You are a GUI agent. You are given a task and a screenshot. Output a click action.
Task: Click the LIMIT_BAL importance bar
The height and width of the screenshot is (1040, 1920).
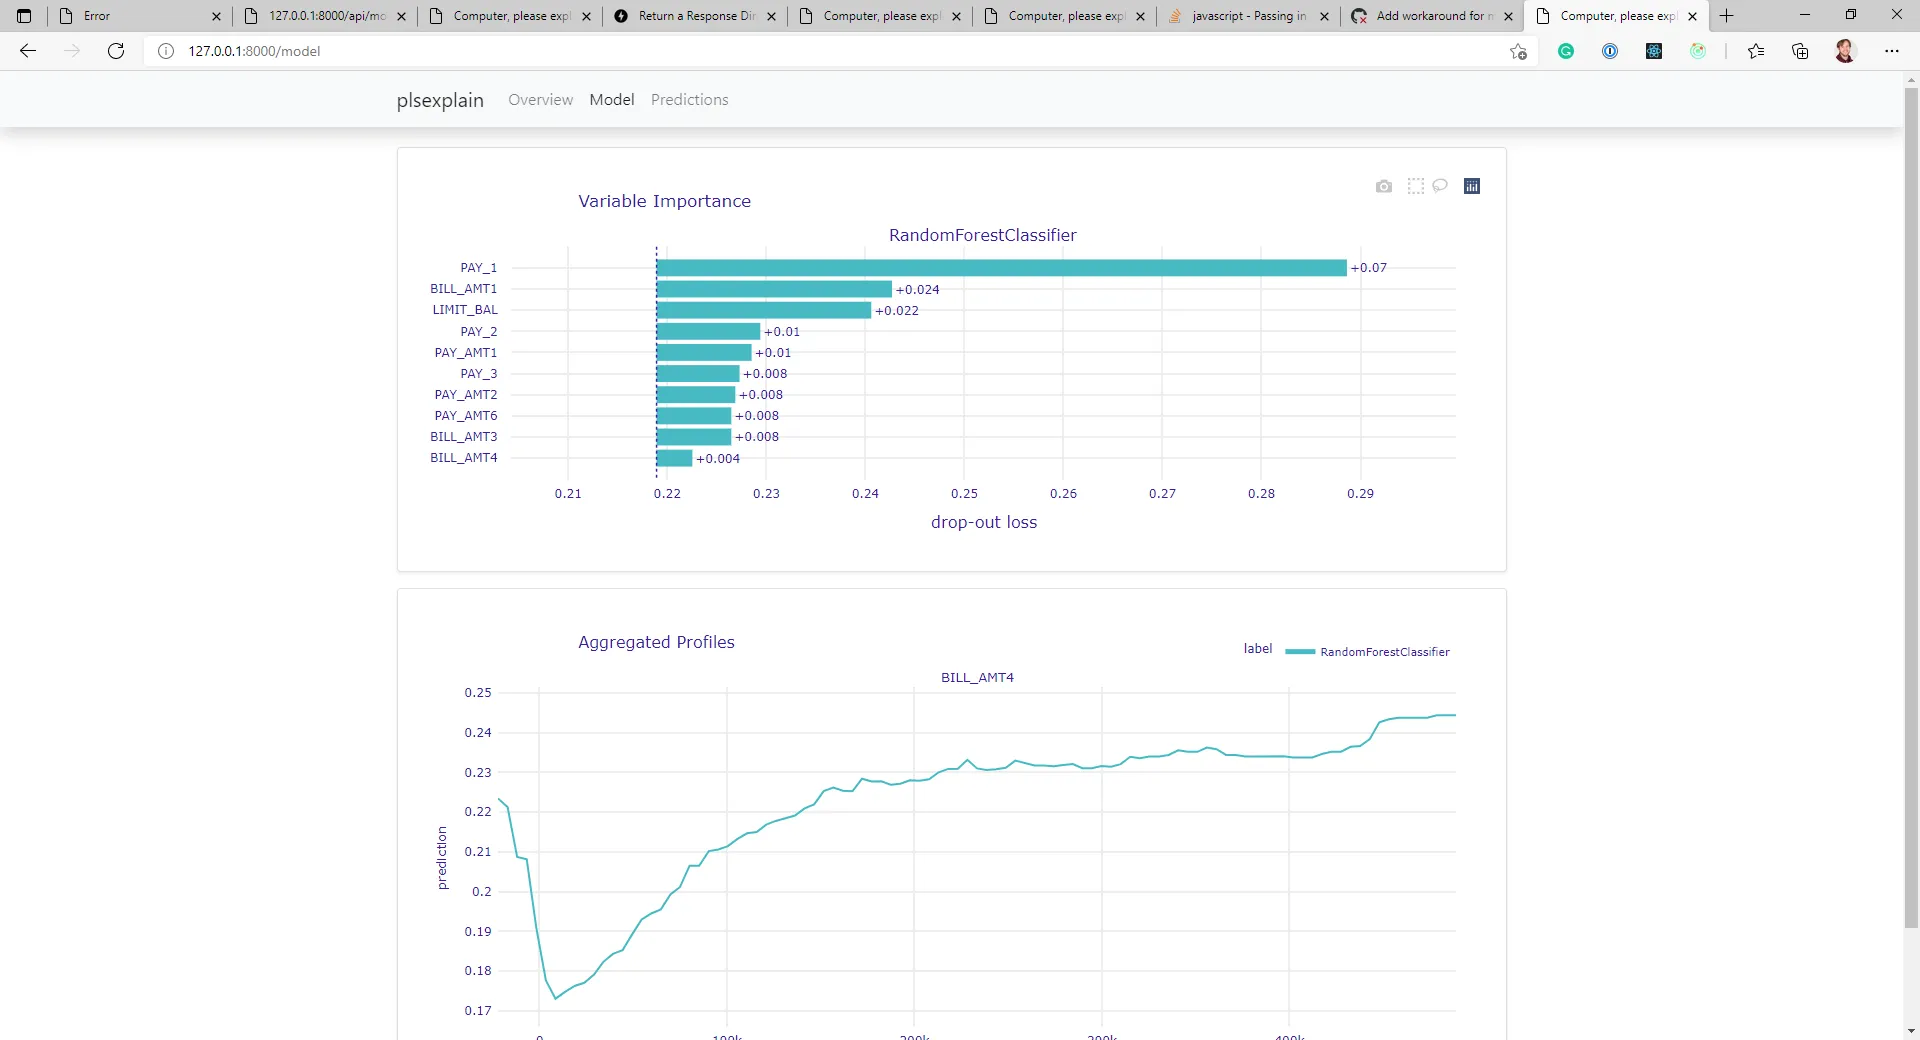tap(764, 310)
